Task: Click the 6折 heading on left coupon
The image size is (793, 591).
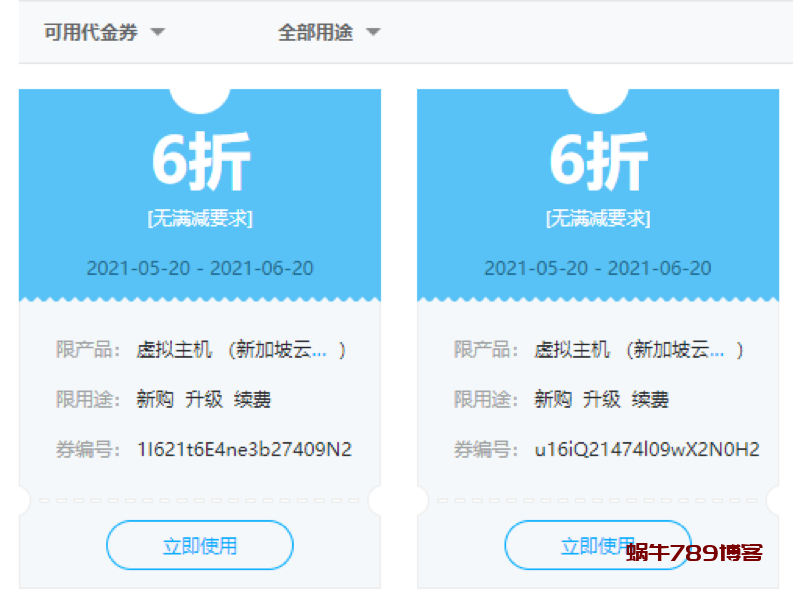Action: click(200, 160)
